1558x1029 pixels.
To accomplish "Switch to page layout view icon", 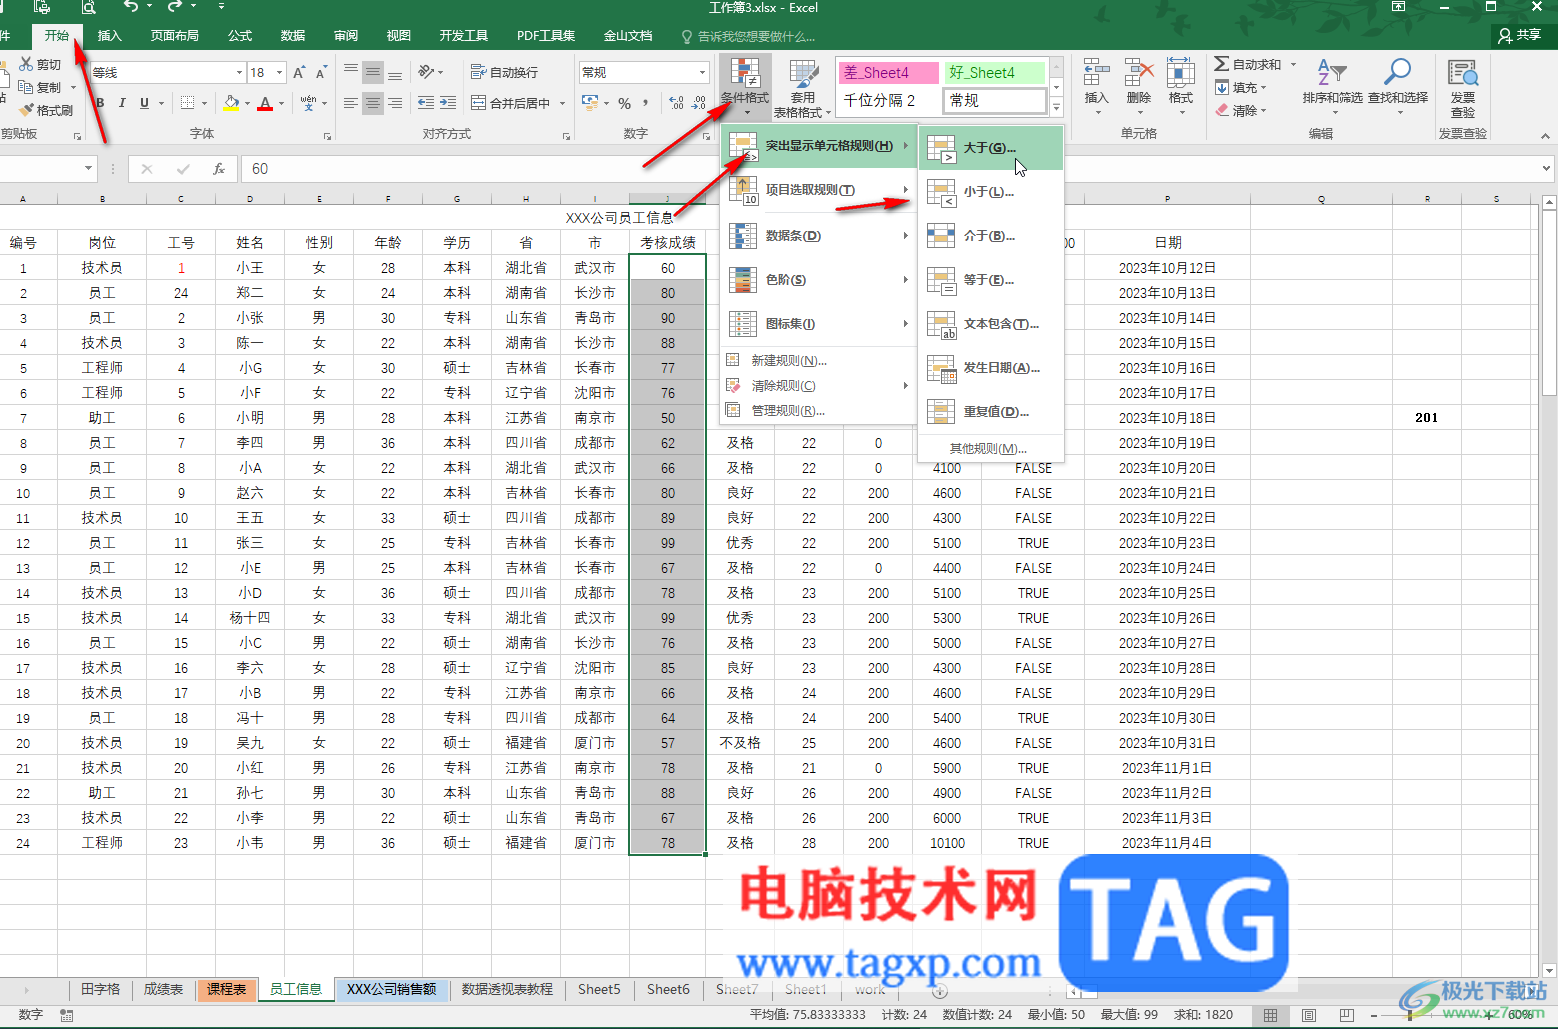I will (x=1309, y=1015).
